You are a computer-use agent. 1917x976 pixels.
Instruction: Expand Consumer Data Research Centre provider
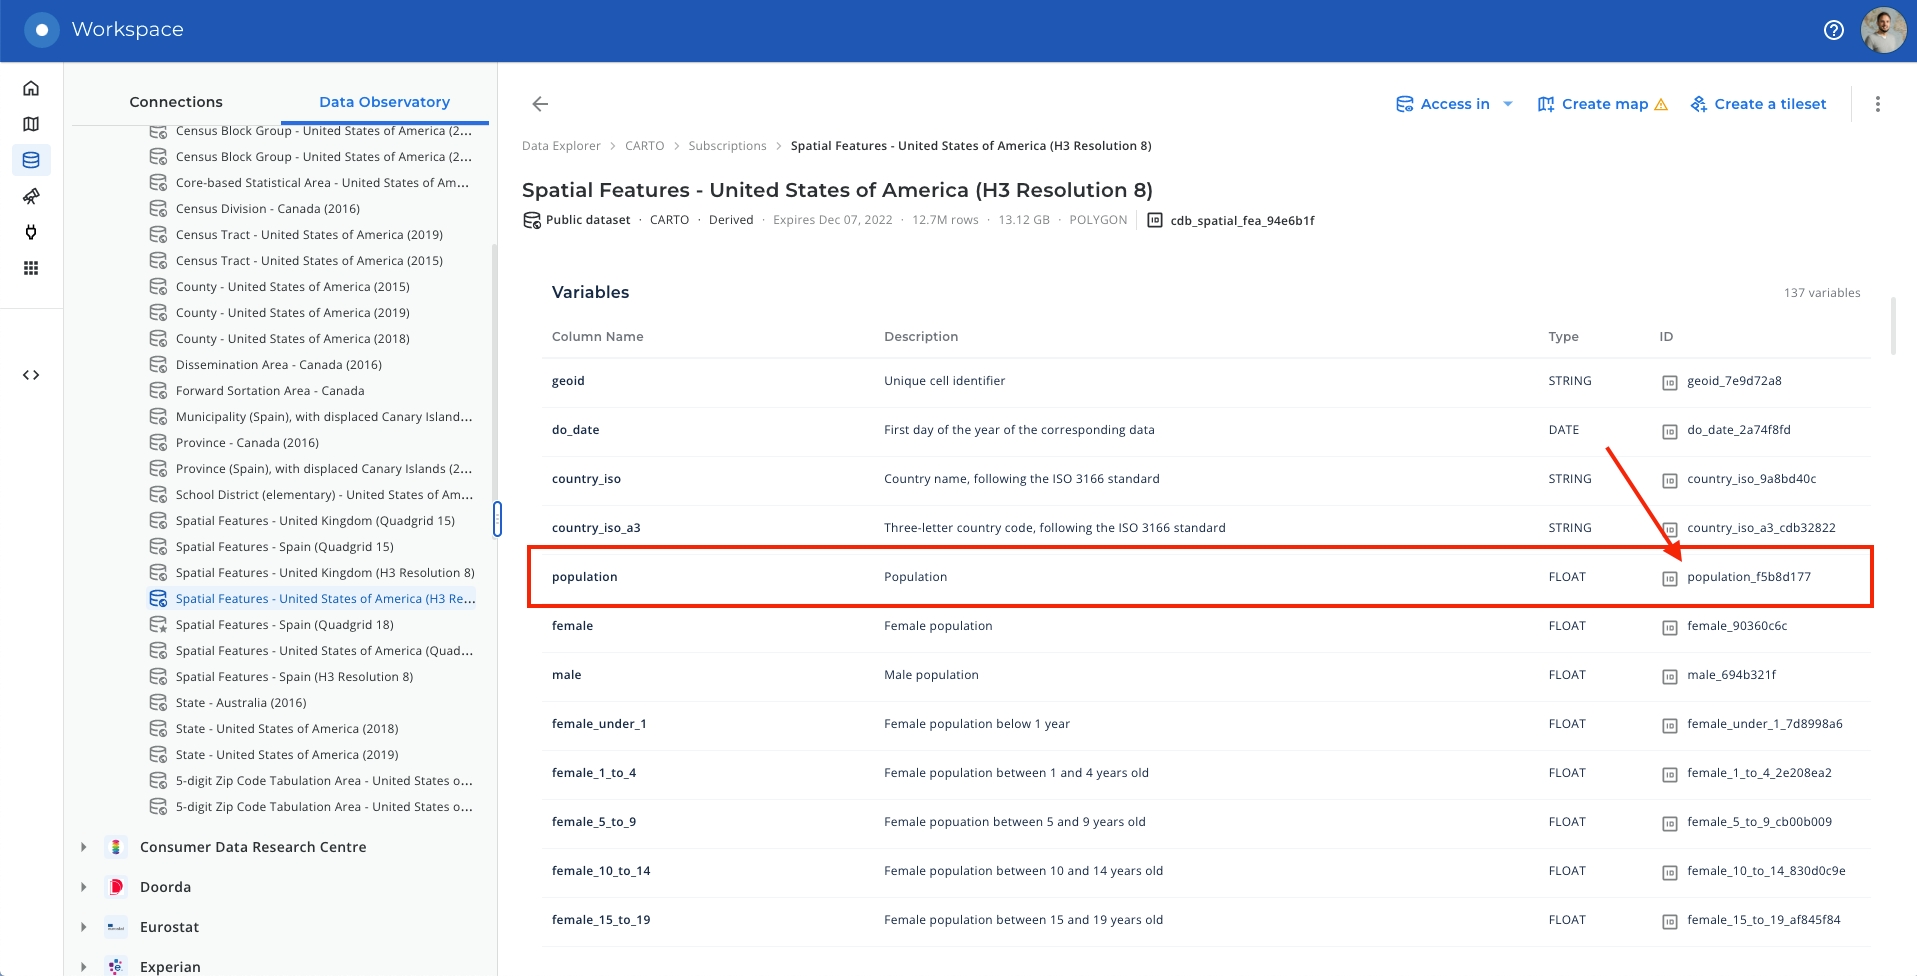pos(84,847)
